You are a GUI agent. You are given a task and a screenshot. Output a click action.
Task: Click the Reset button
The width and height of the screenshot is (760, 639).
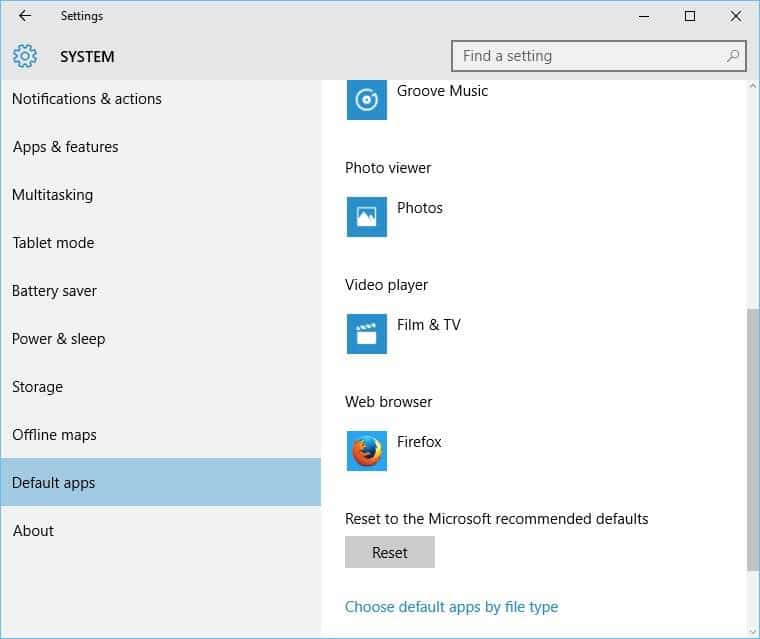(390, 552)
